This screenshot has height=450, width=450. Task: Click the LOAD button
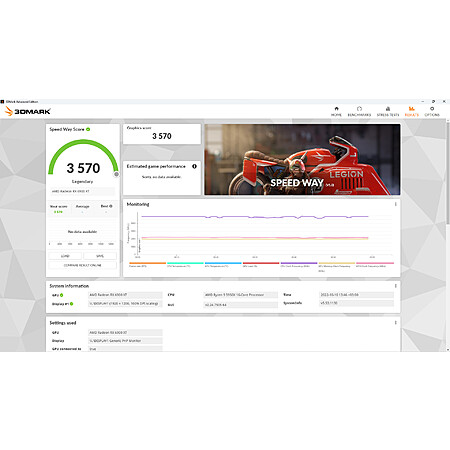(65, 256)
